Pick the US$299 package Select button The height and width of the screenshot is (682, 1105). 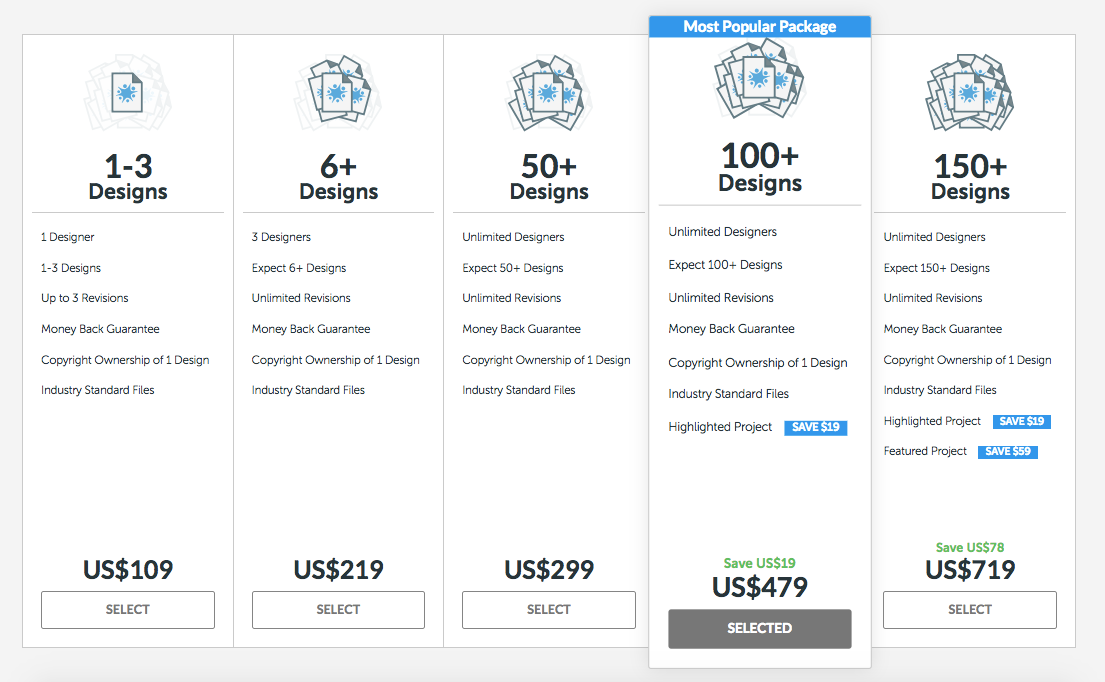click(x=549, y=609)
